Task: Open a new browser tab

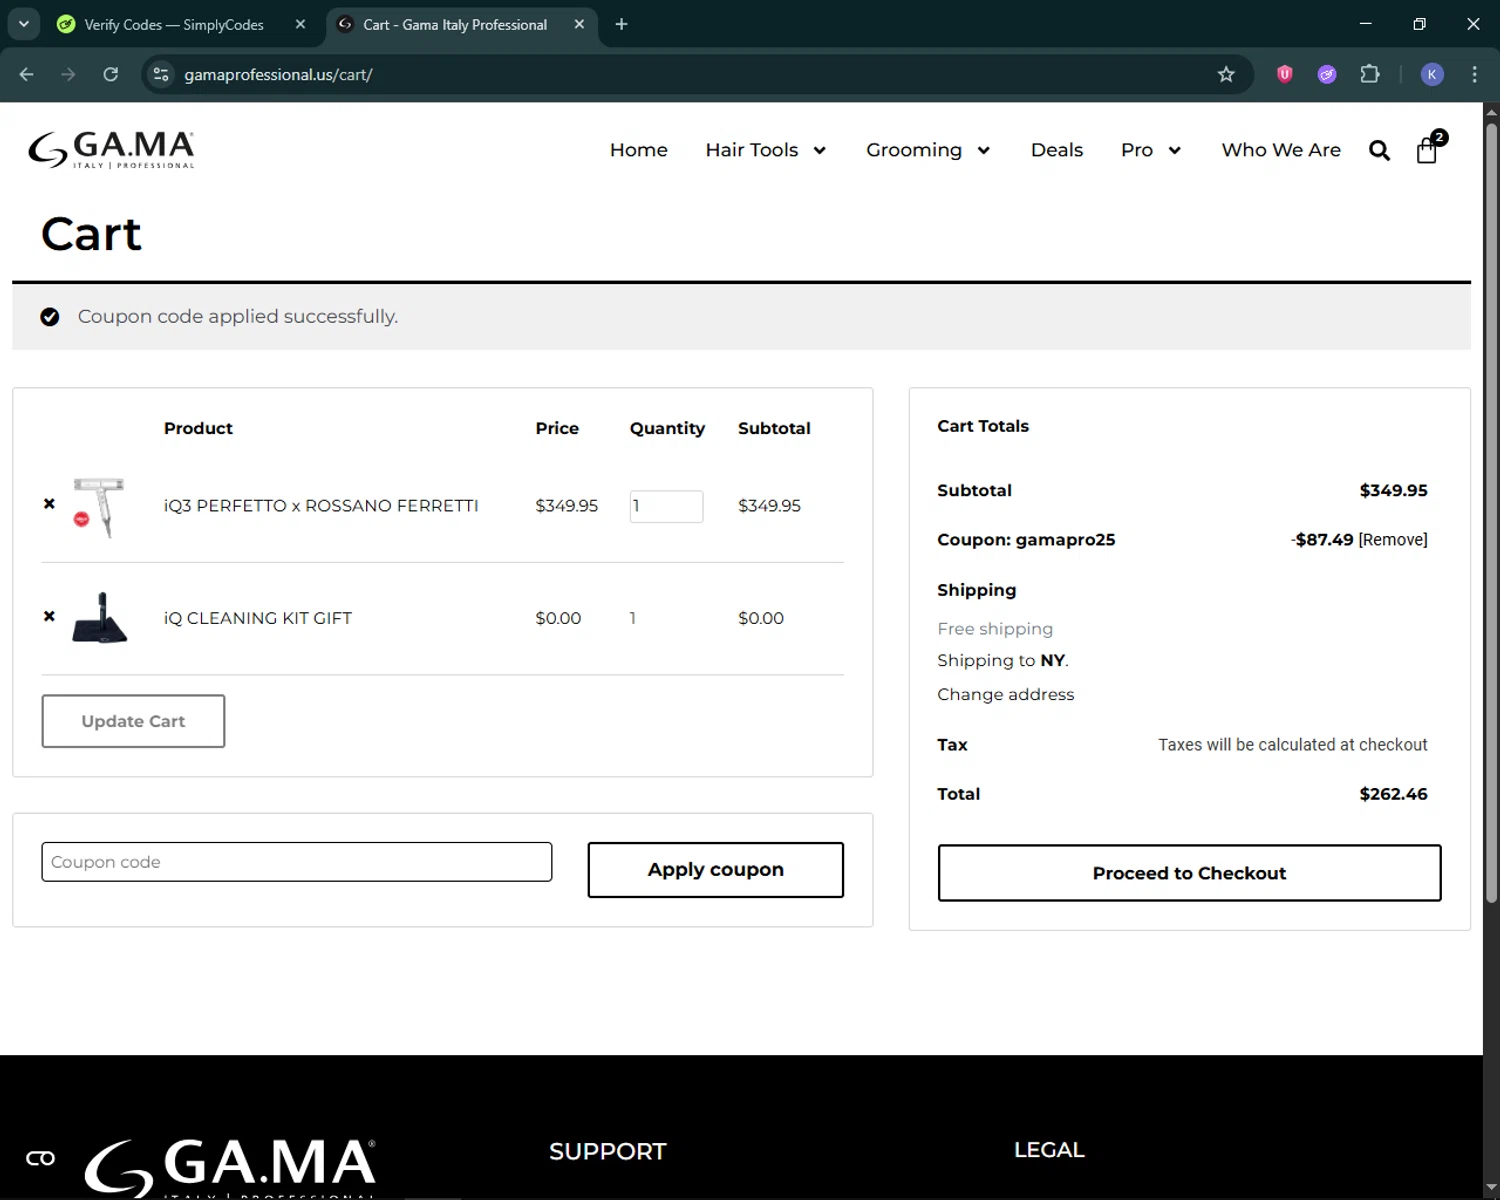Action: tap(621, 24)
